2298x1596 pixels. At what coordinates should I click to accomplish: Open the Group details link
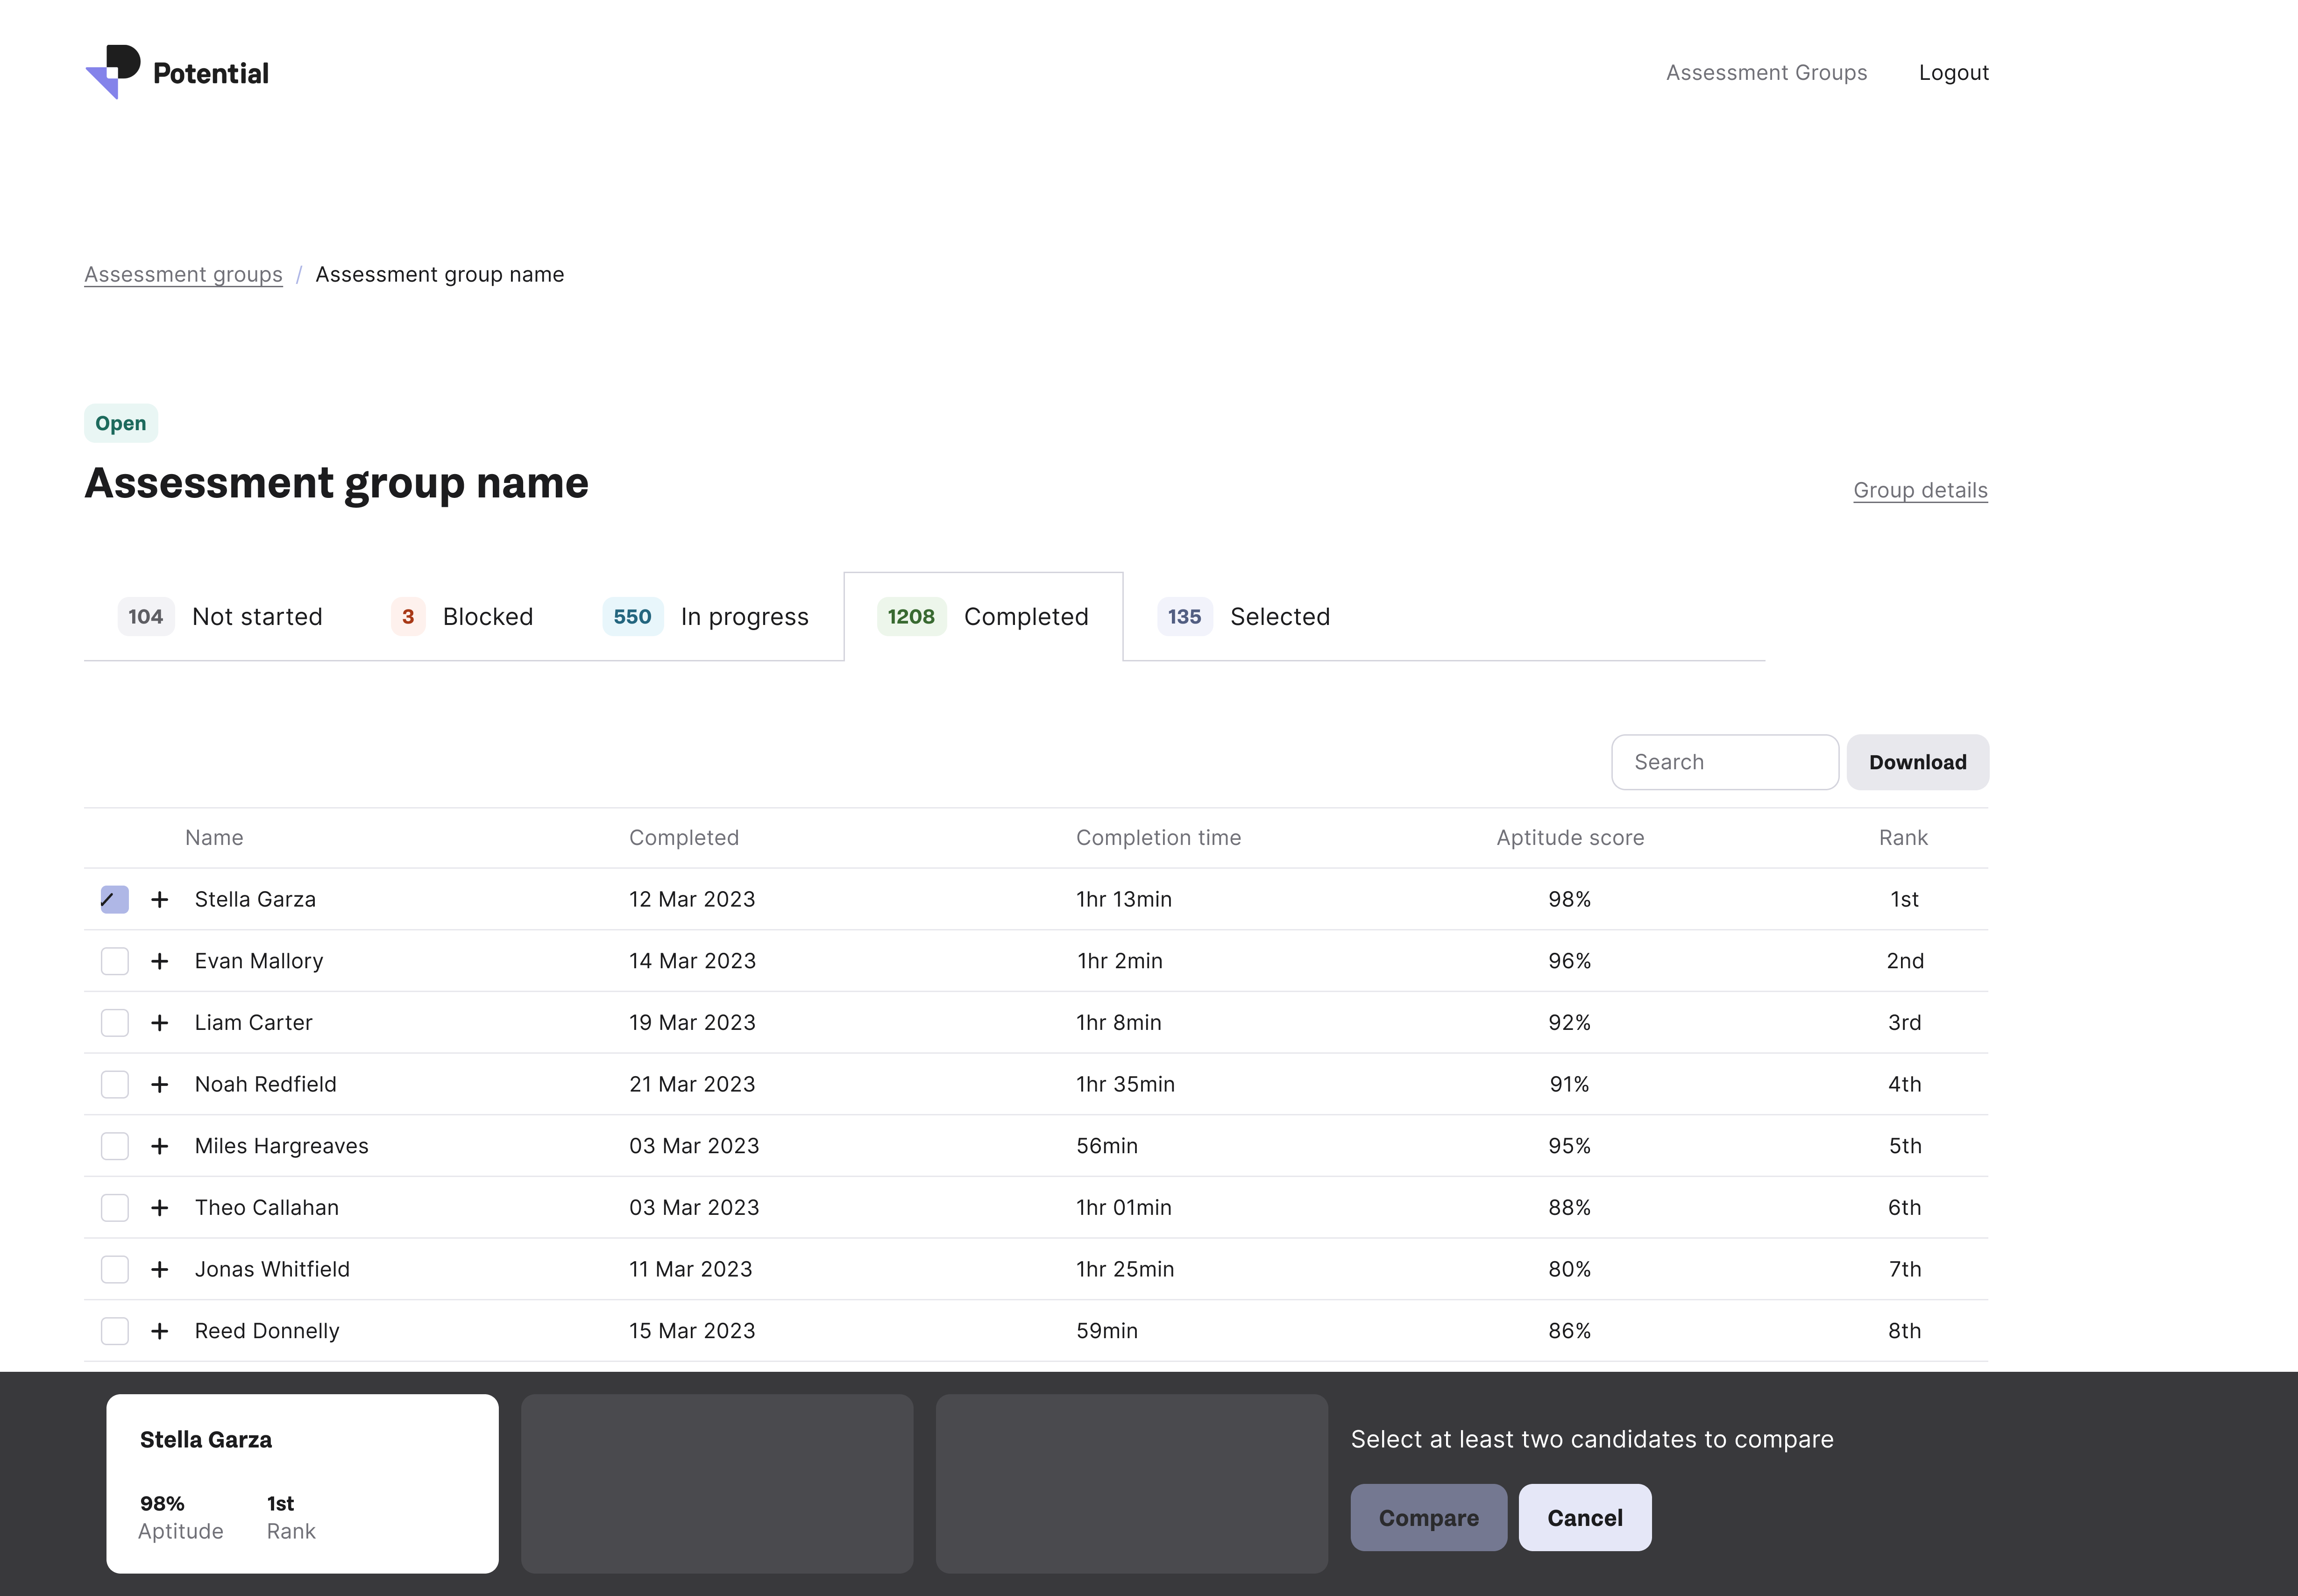1919,490
